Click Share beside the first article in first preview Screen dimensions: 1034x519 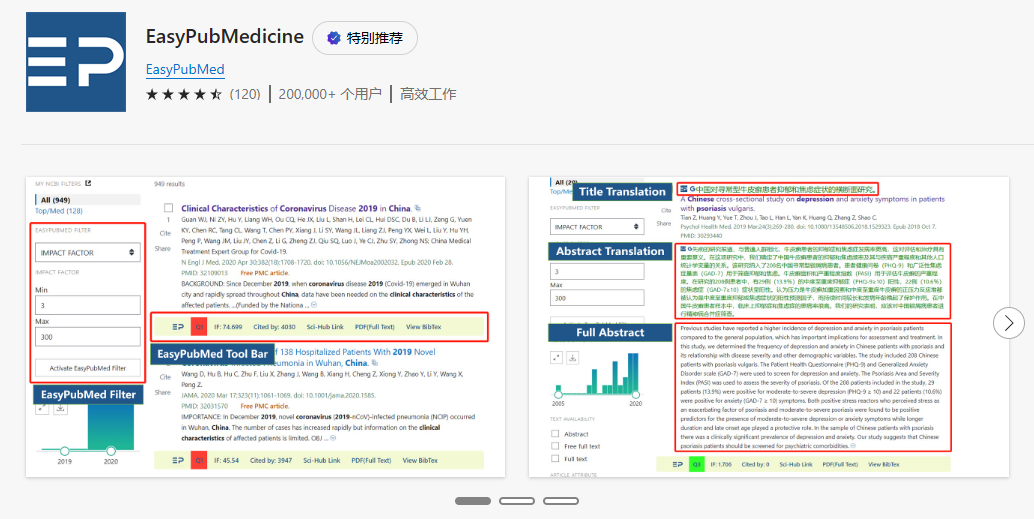pos(164,248)
